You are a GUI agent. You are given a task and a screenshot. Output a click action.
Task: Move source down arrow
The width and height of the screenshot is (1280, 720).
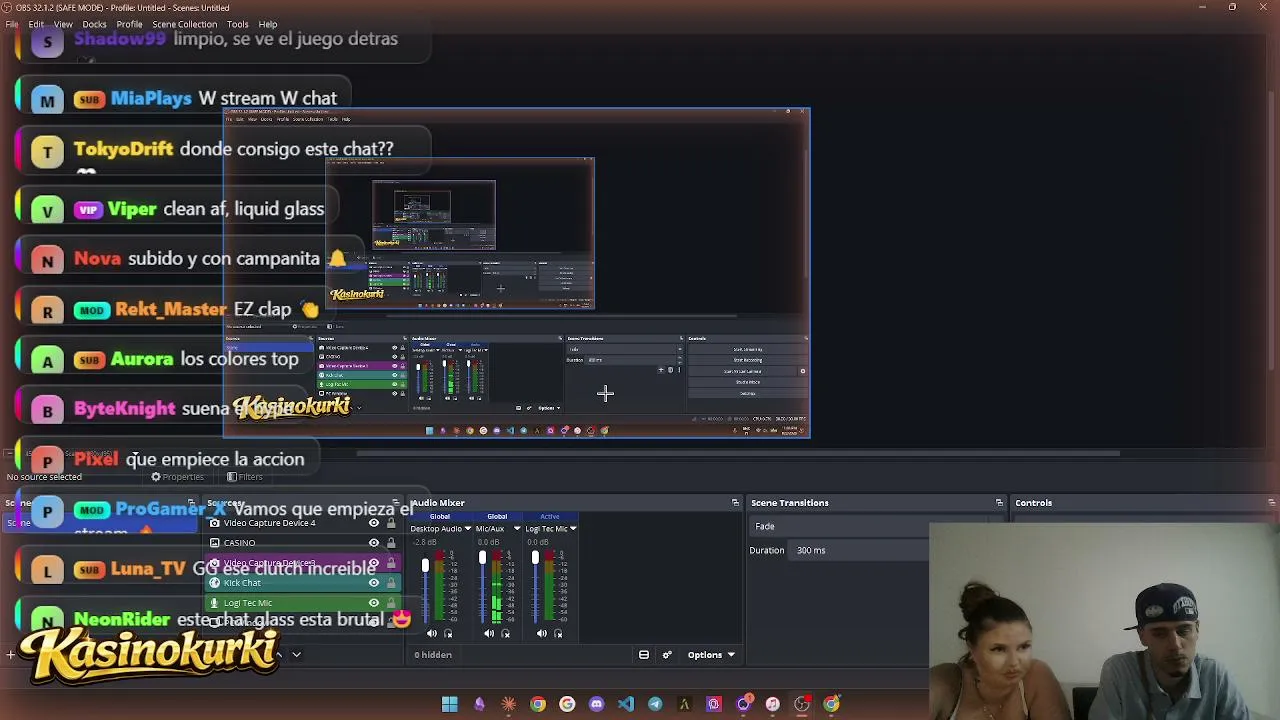(296, 655)
